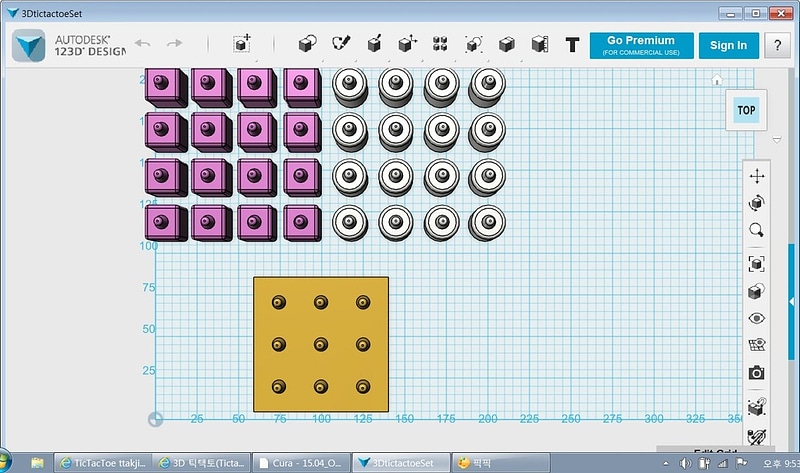
Task: Undo the last action
Action: tap(142, 43)
